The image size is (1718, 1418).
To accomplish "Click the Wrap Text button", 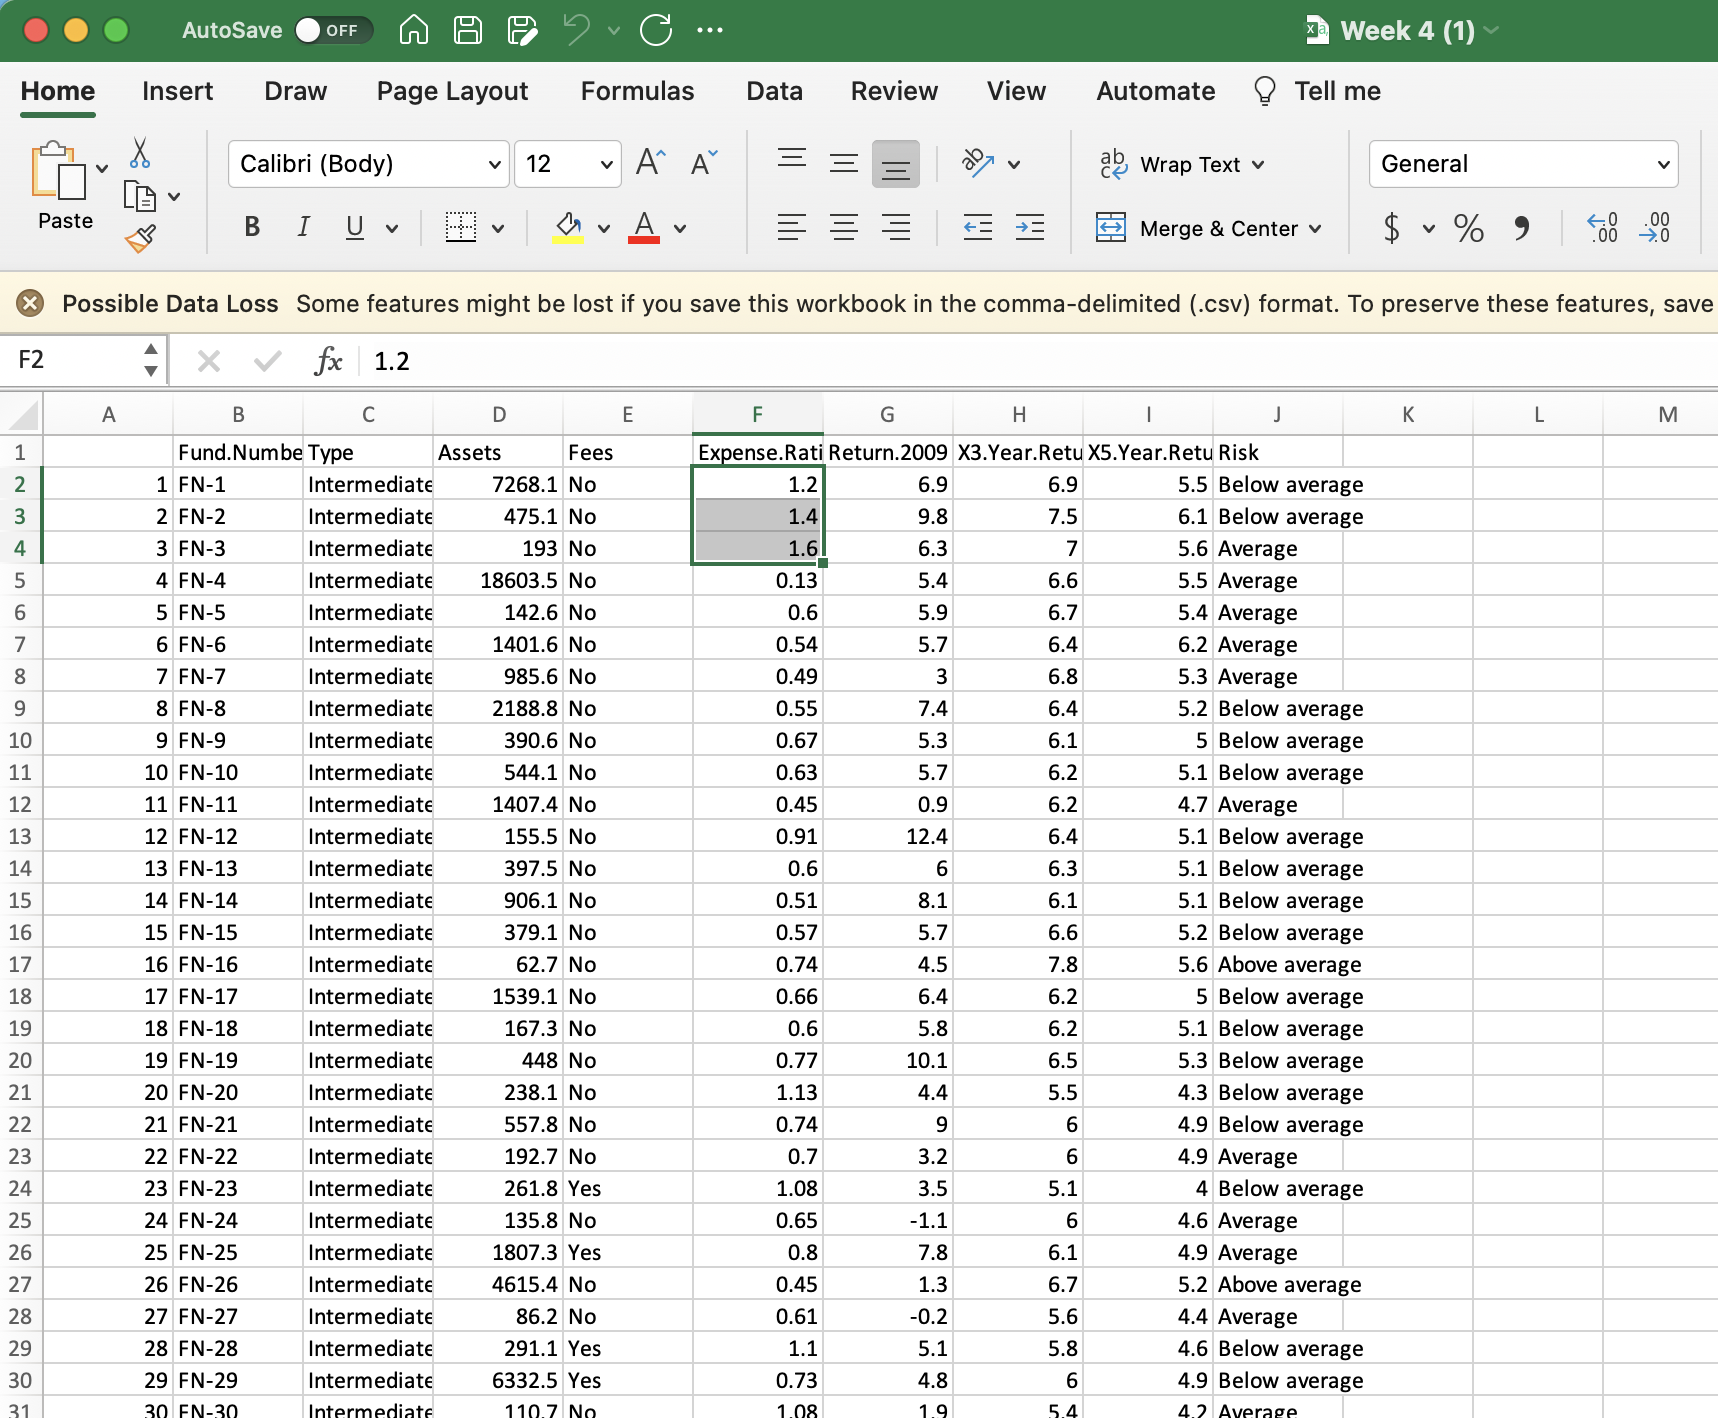I will coord(1182,164).
